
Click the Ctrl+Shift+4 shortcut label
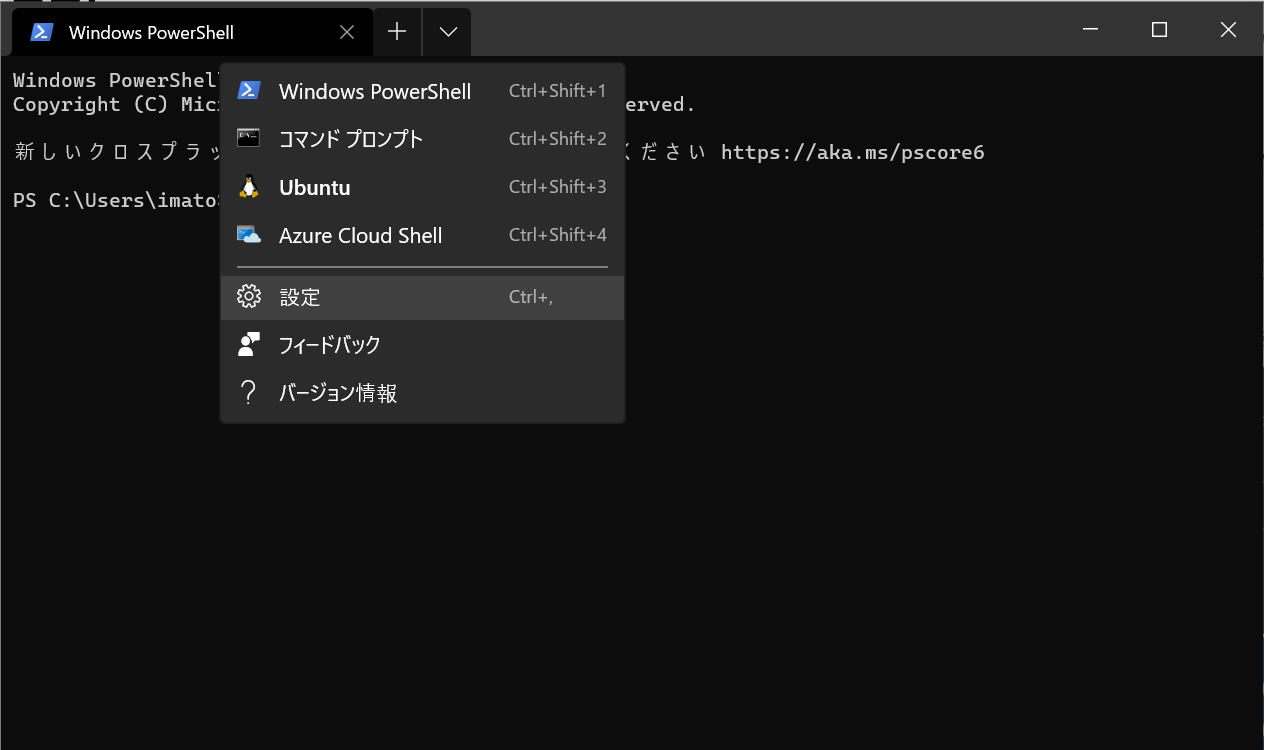558,235
